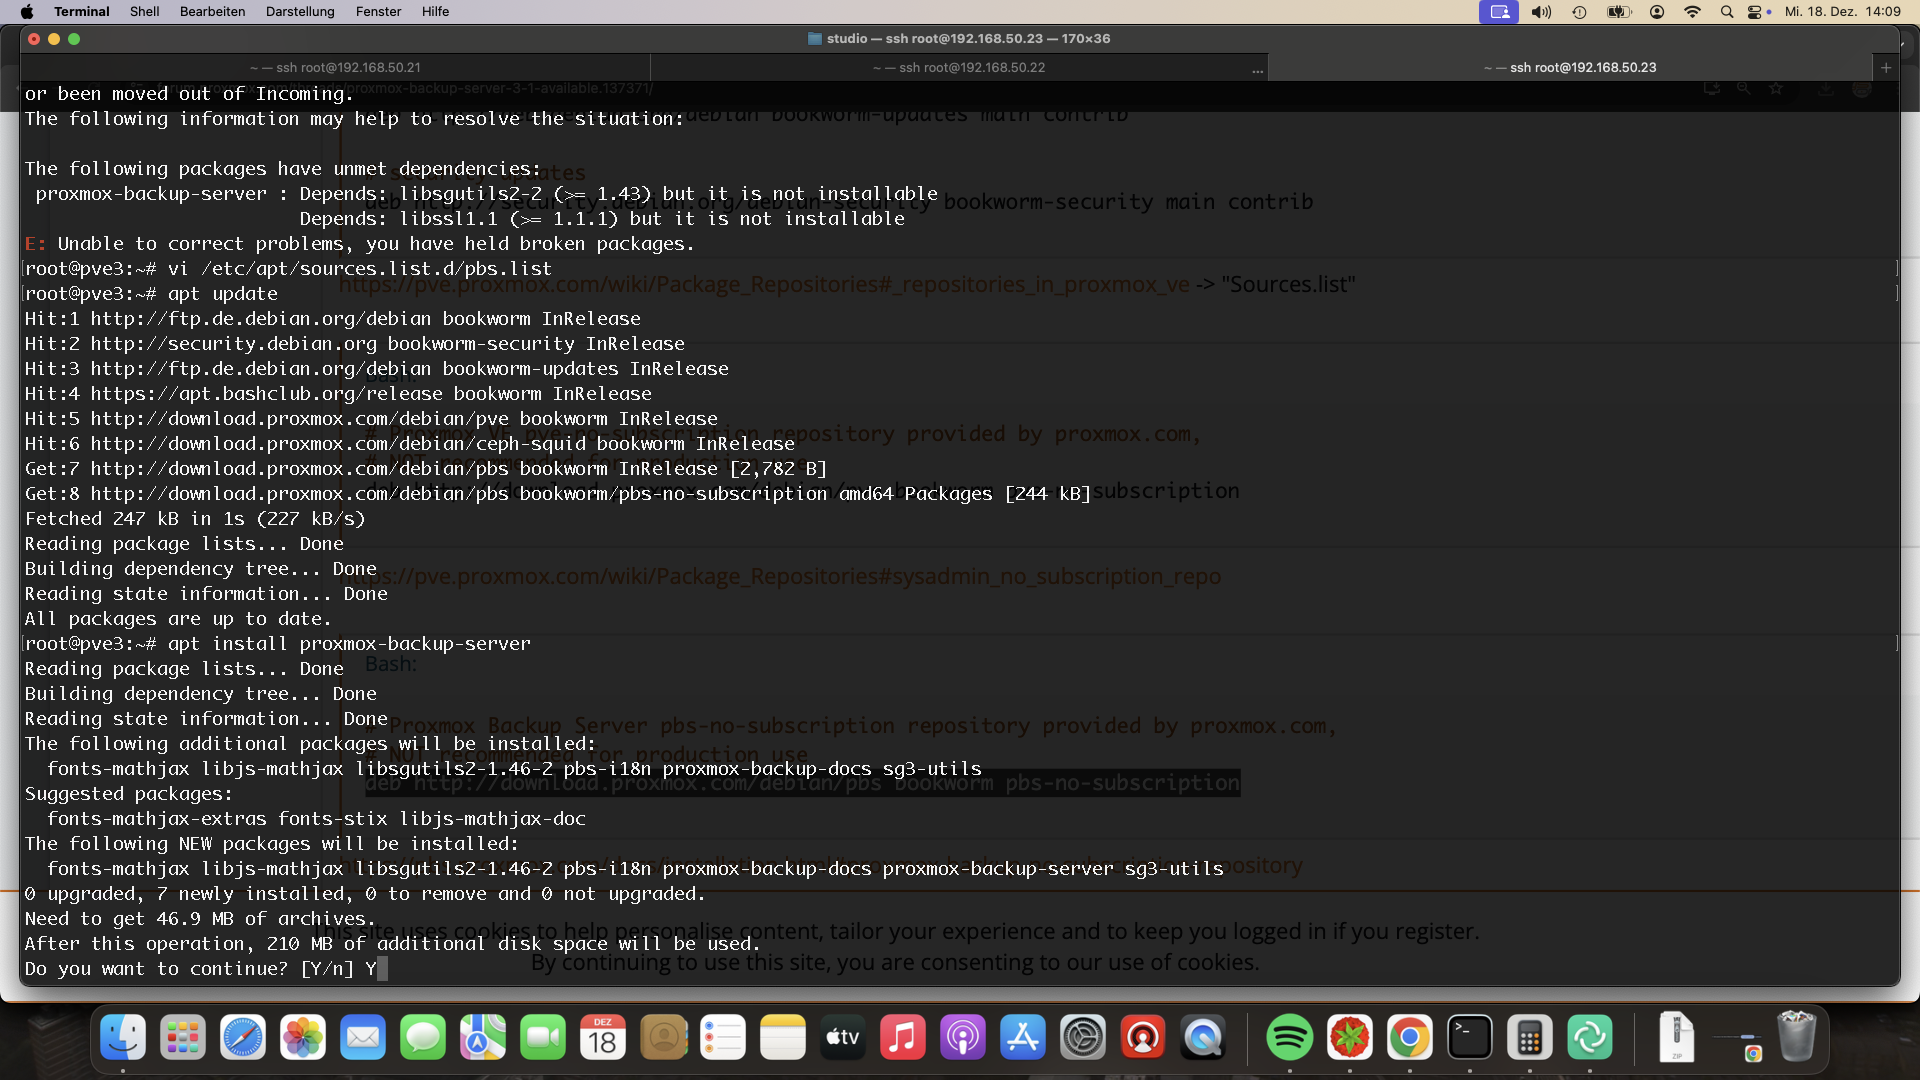Open Wi-Fi status in menu bar
This screenshot has height=1080, width=1920.
[1692, 11]
